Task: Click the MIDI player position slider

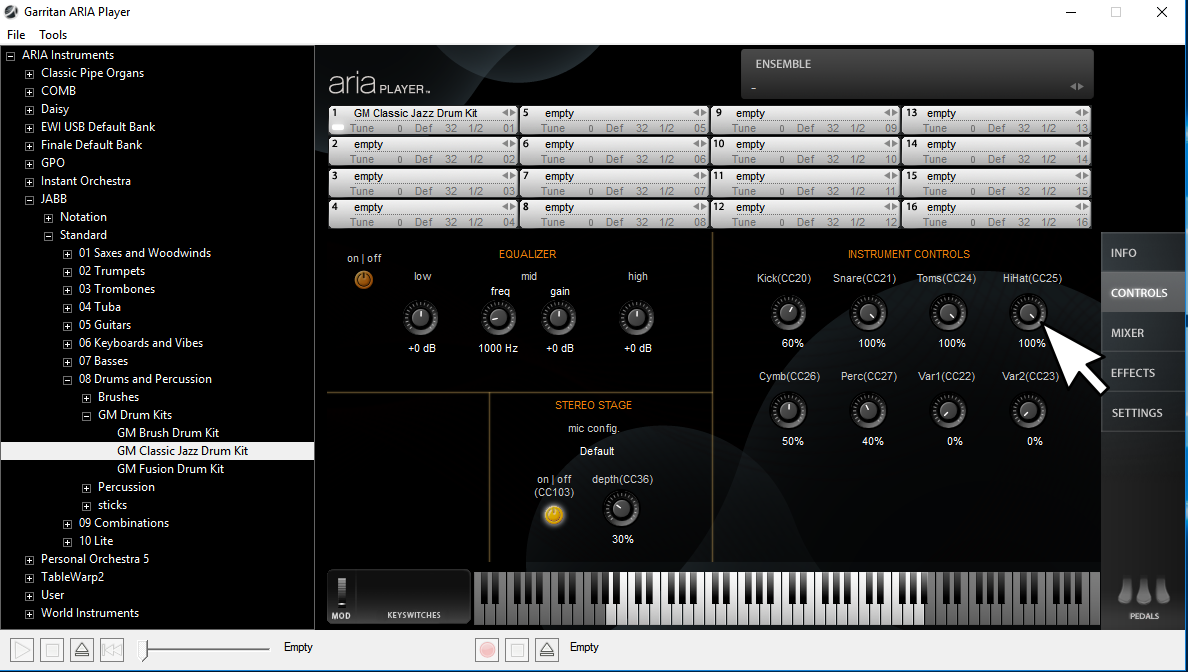Action: coord(205,650)
